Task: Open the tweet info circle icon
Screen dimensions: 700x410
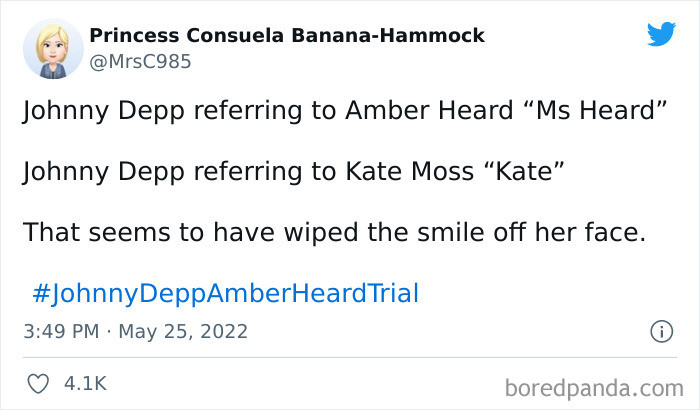Action: click(x=661, y=332)
